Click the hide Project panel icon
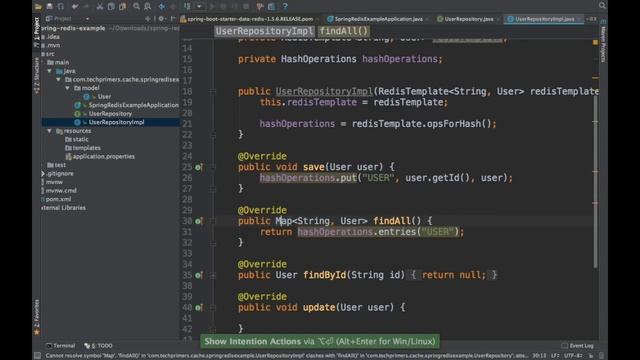 173,19
